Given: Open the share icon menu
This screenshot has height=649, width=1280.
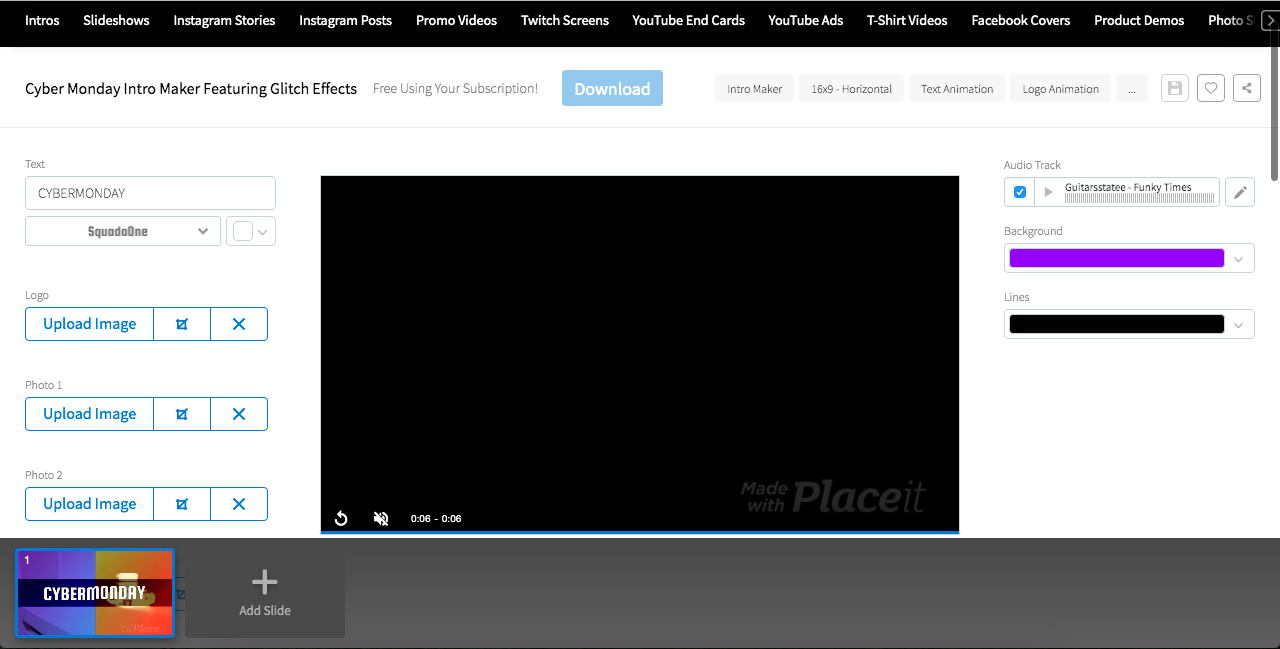Looking at the screenshot, I should pos(1247,88).
